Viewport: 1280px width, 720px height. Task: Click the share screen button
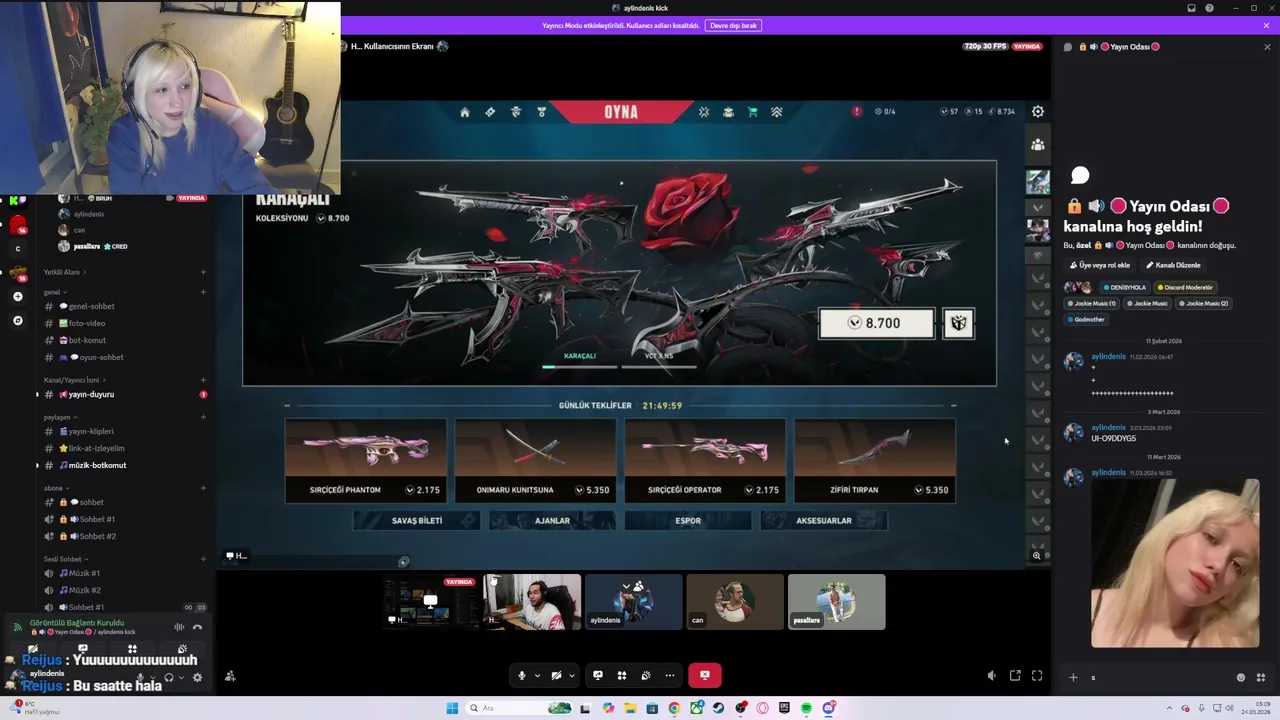coord(598,676)
